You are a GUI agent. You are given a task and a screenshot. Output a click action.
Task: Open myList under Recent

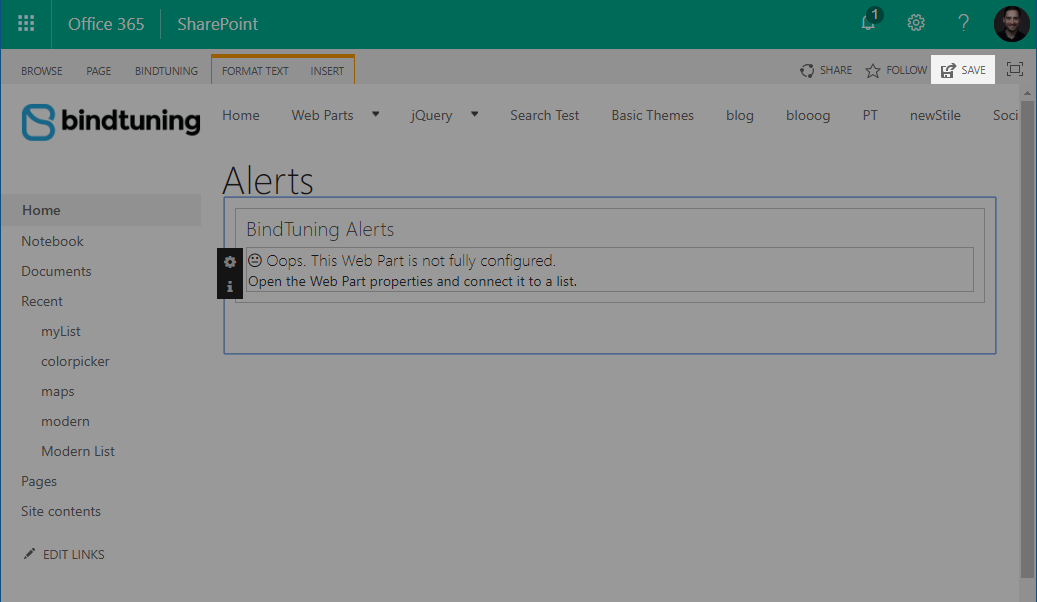[61, 331]
